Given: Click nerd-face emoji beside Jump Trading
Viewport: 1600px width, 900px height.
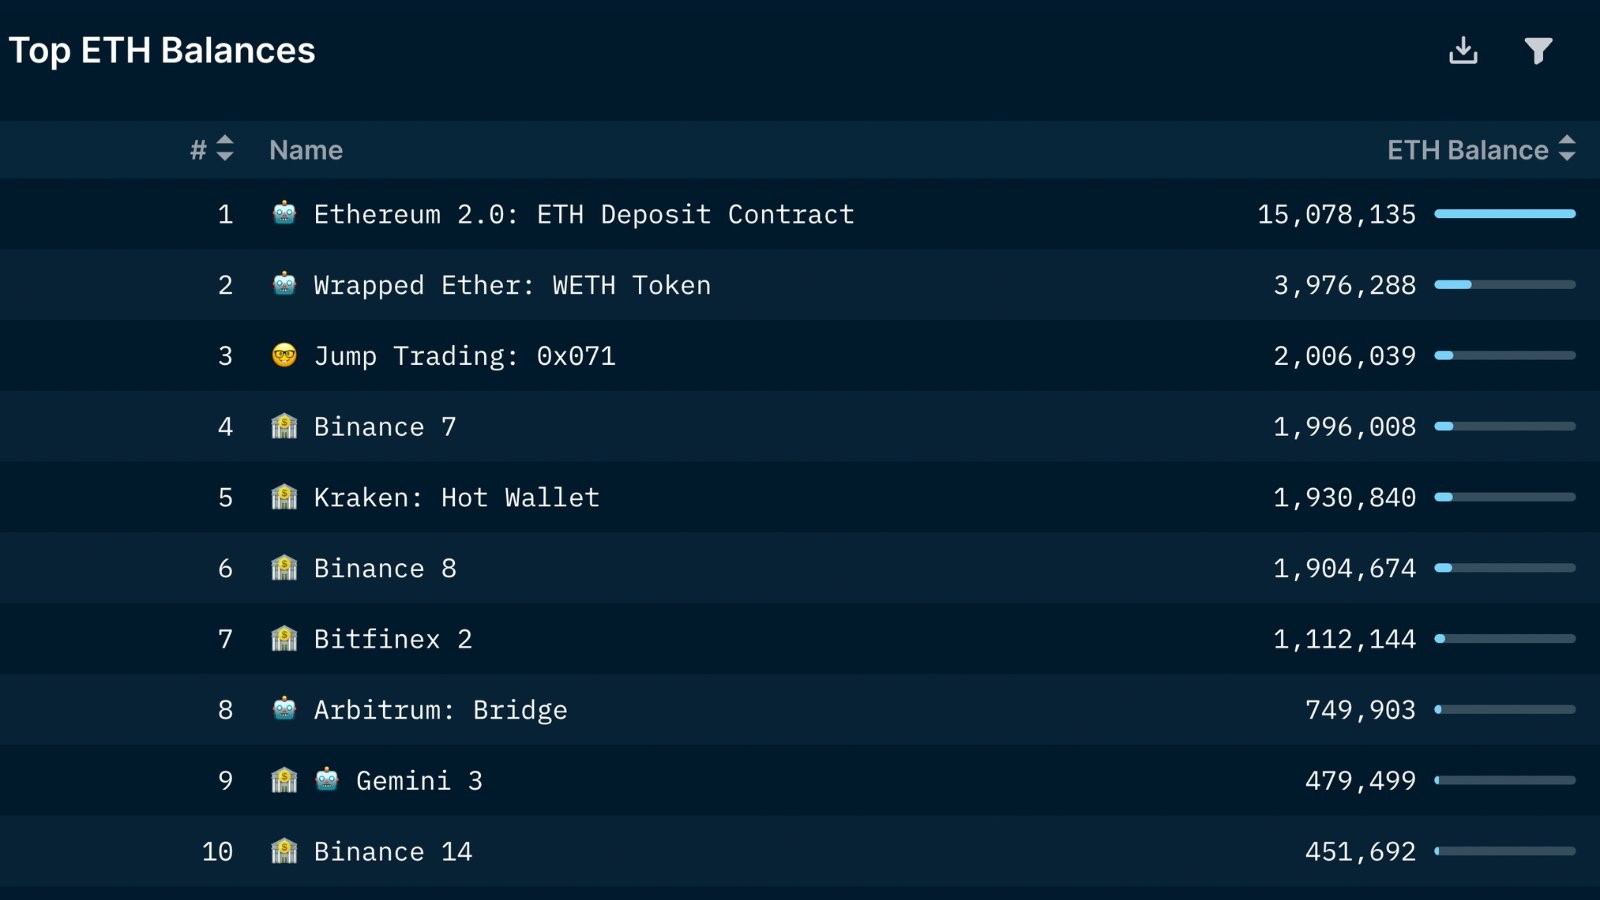Looking at the screenshot, I should tap(284, 355).
